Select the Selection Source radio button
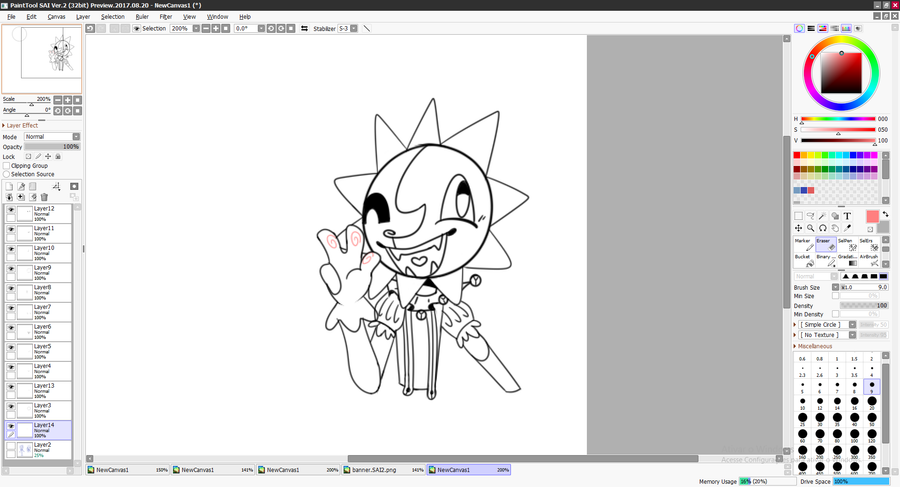The height and width of the screenshot is (487, 900). coord(6,174)
